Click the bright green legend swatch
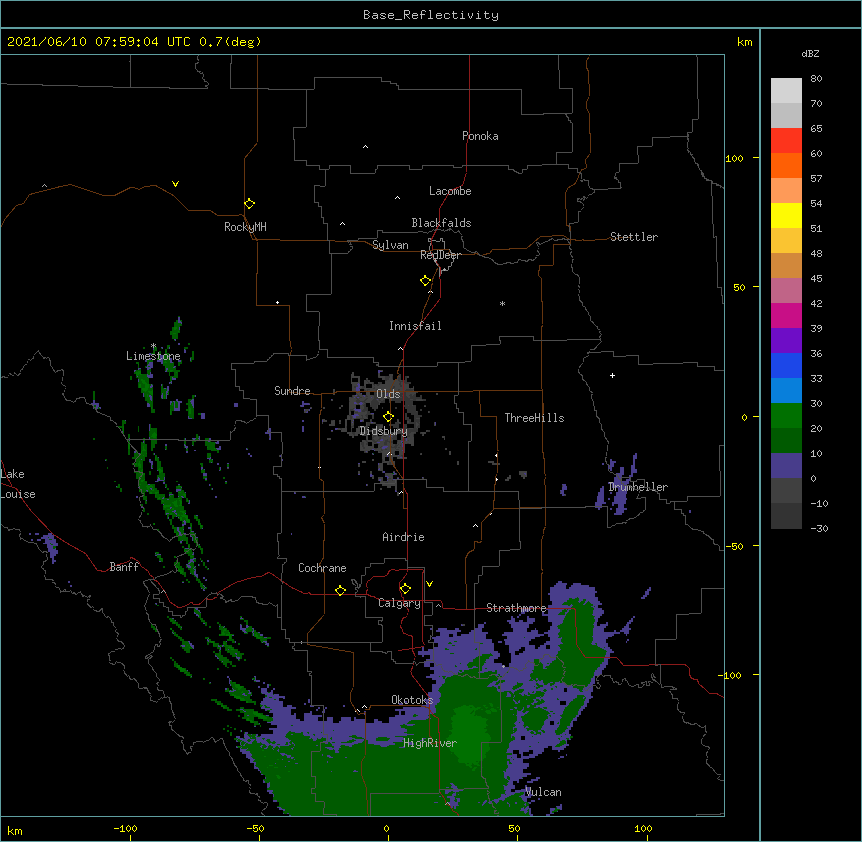 tap(786, 416)
